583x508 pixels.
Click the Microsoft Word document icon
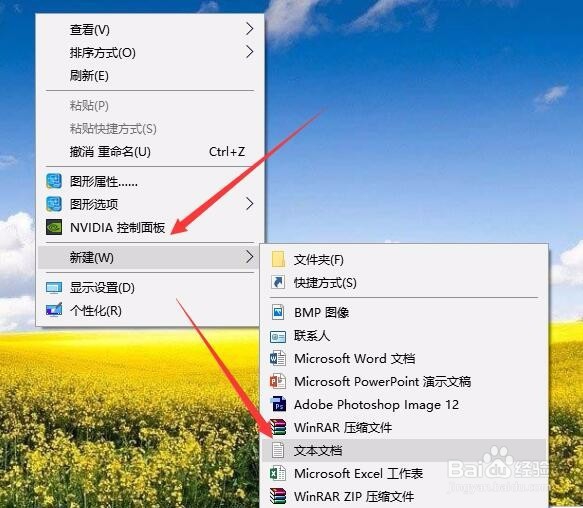click(278, 359)
